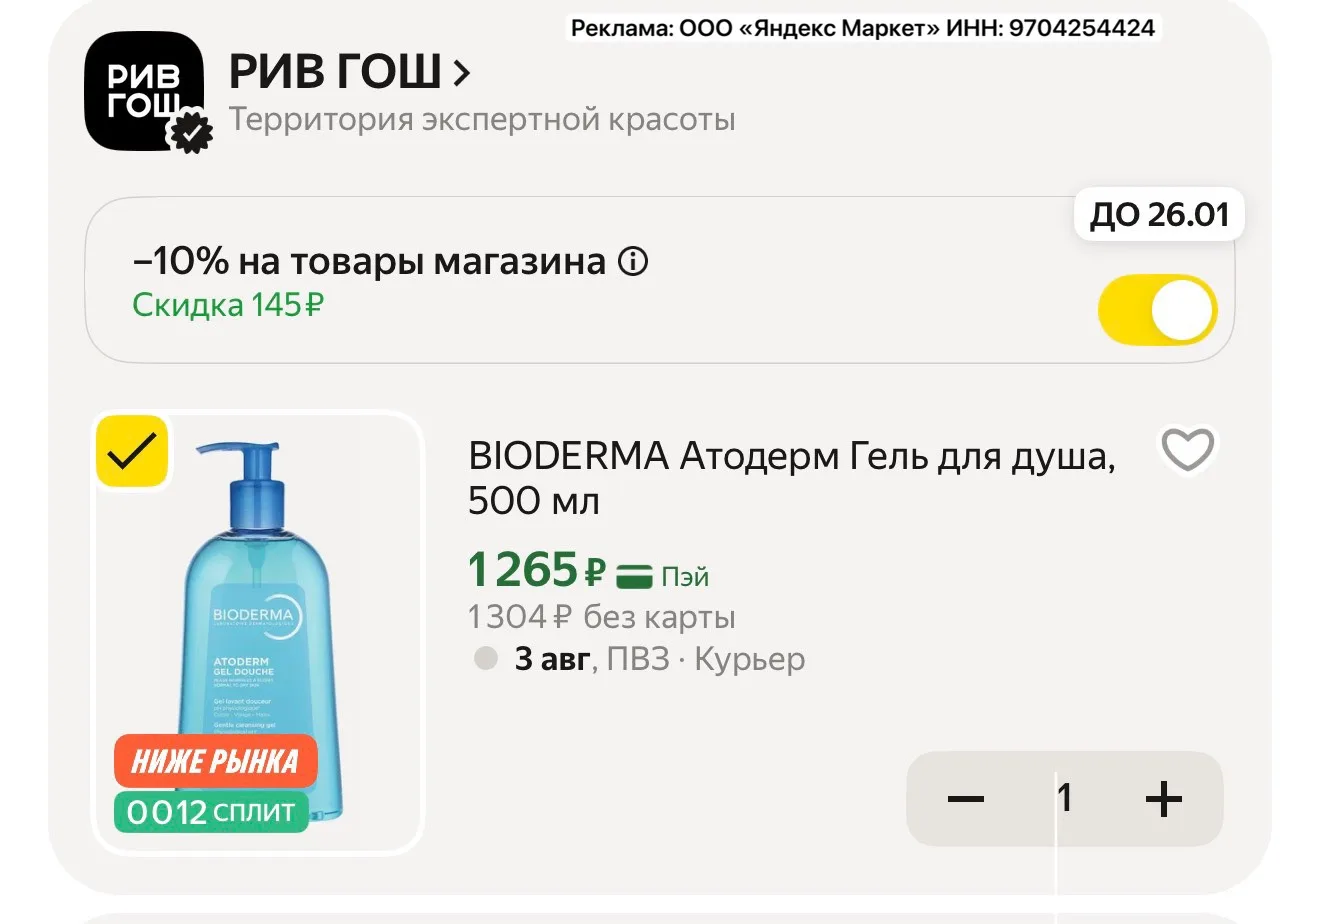The height and width of the screenshot is (924, 1320).
Task: Click the 0012 СПЛИТ badge
Action: click(x=211, y=811)
